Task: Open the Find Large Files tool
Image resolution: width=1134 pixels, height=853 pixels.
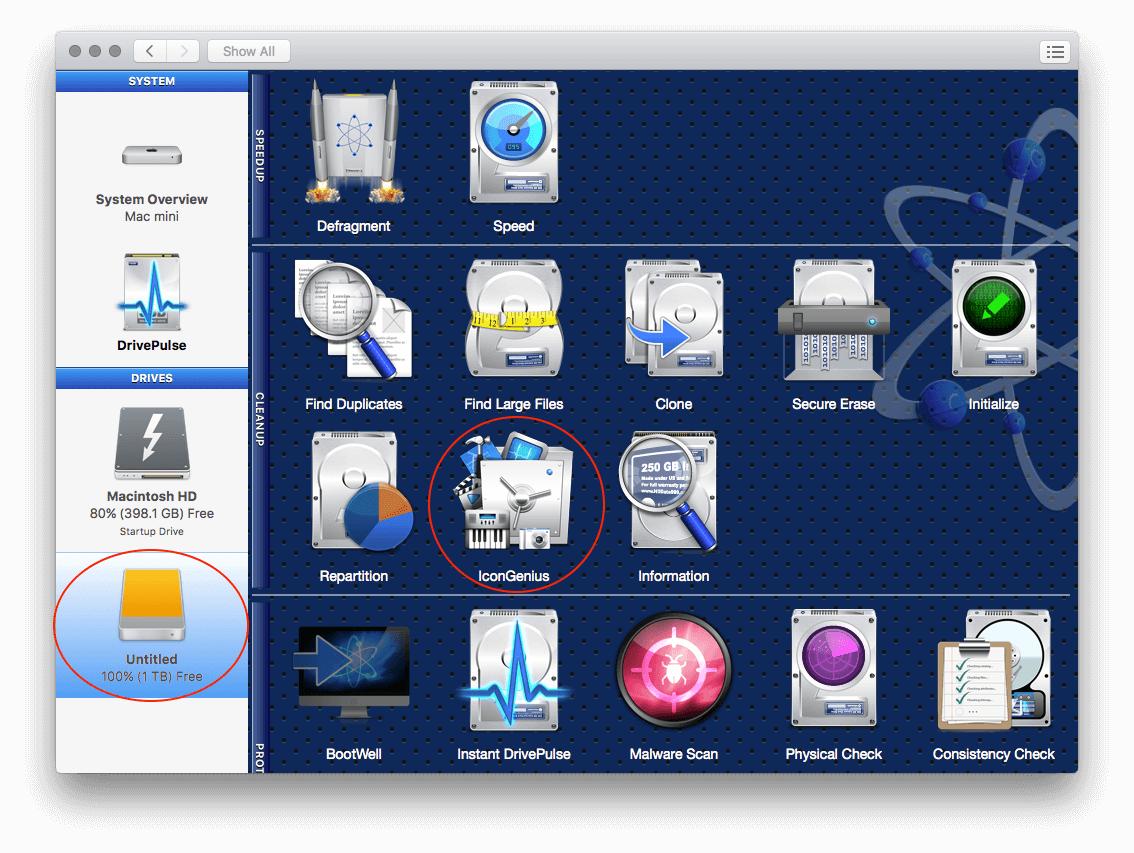Action: tap(513, 320)
